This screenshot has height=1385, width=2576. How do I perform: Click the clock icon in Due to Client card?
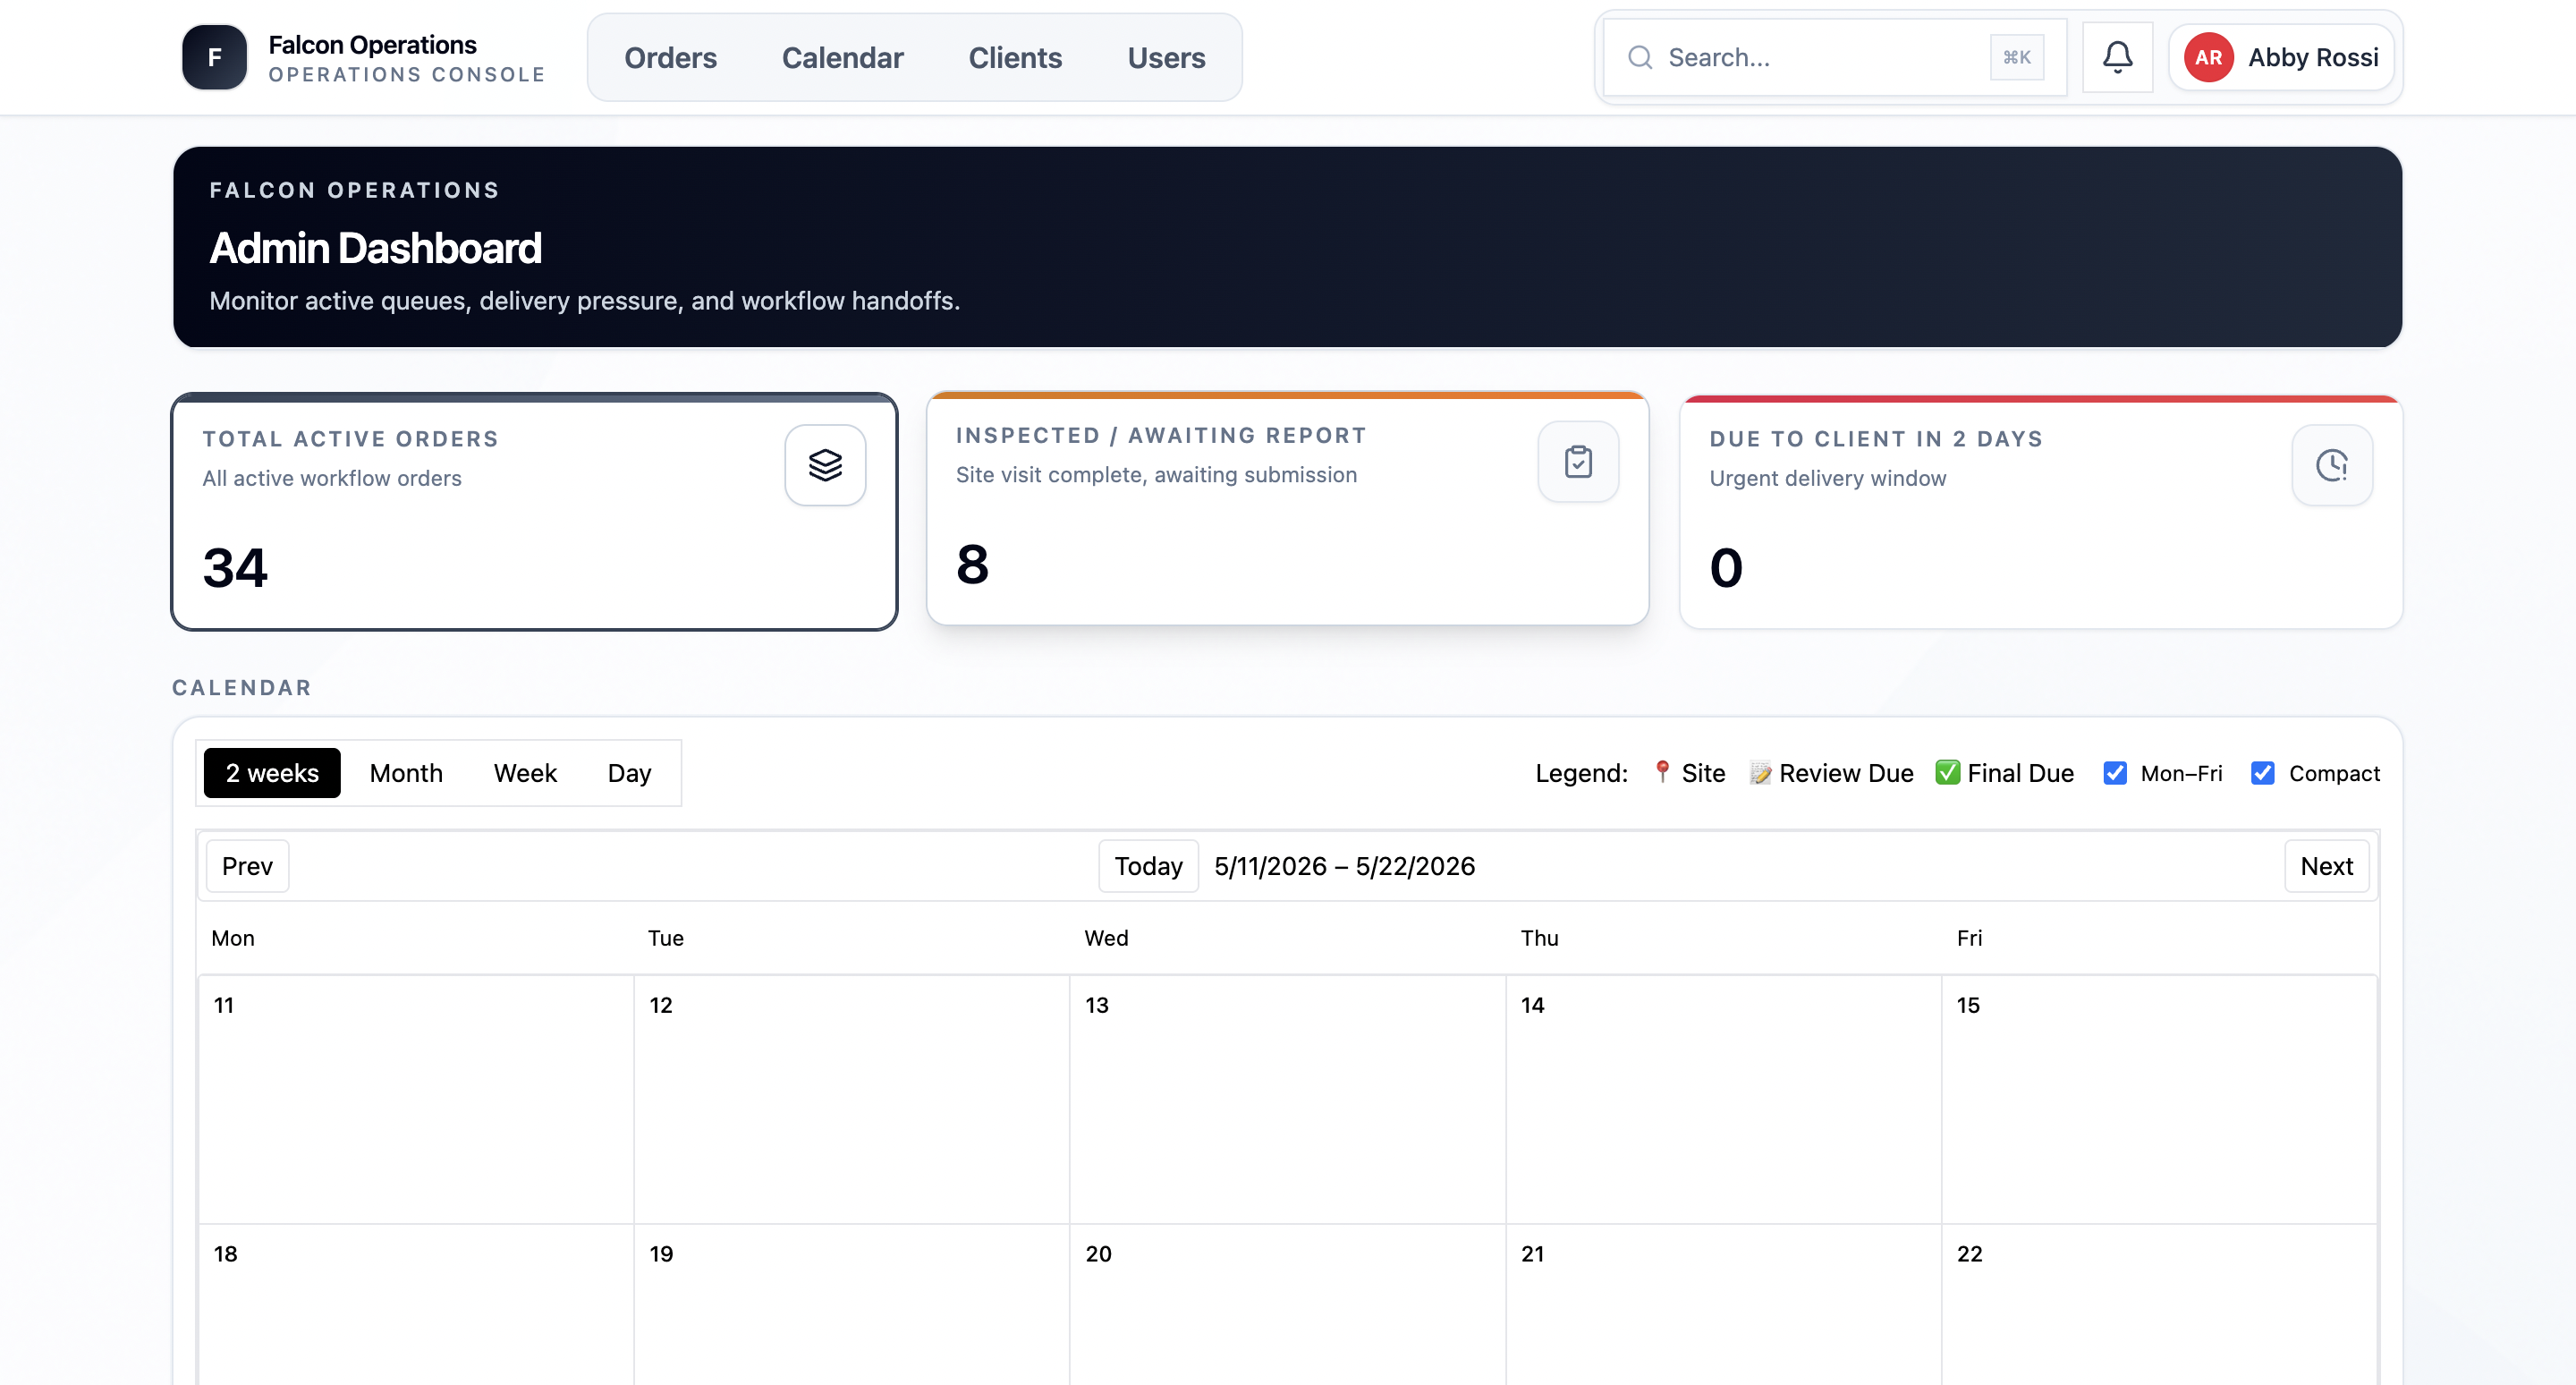(x=2332, y=465)
